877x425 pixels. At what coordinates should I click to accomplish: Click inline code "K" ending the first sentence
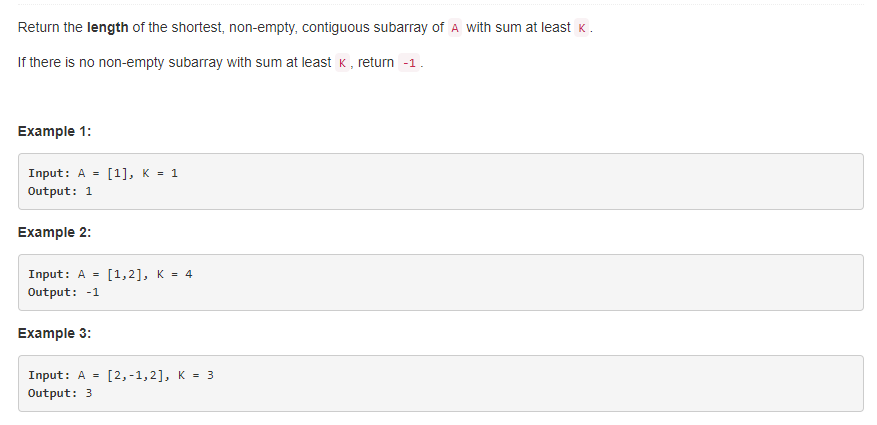(583, 28)
